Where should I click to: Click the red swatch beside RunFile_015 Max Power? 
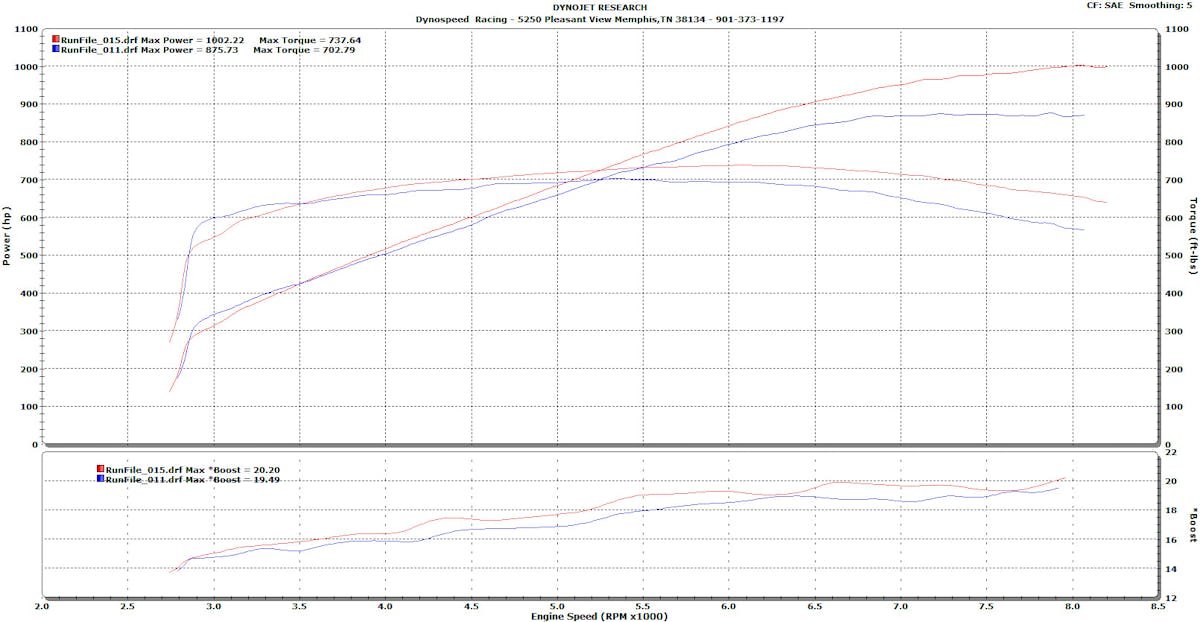tap(56, 40)
